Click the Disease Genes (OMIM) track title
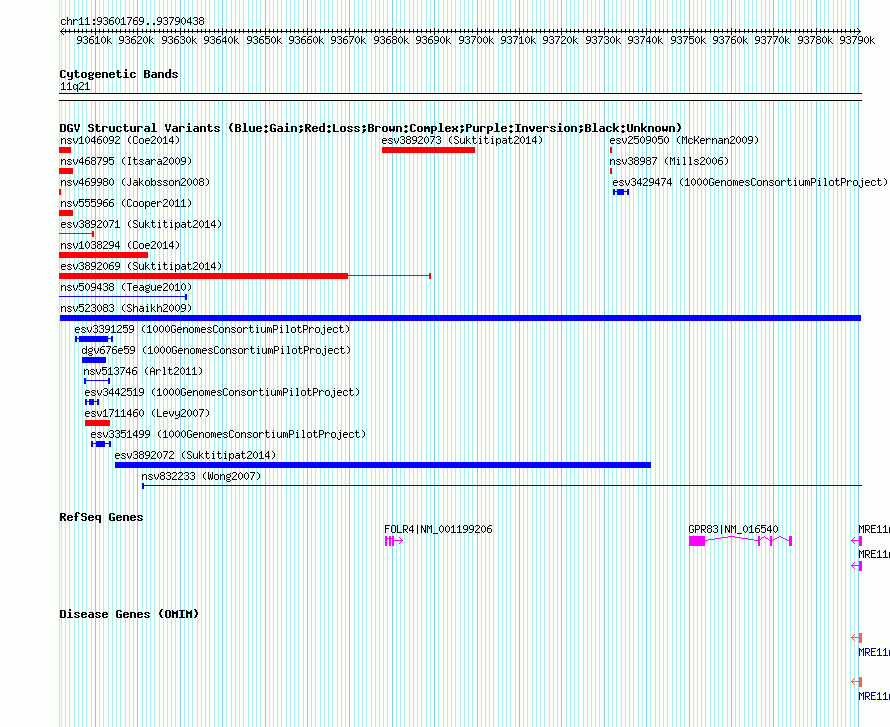890x727 pixels. pyautogui.click(x=129, y=614)
